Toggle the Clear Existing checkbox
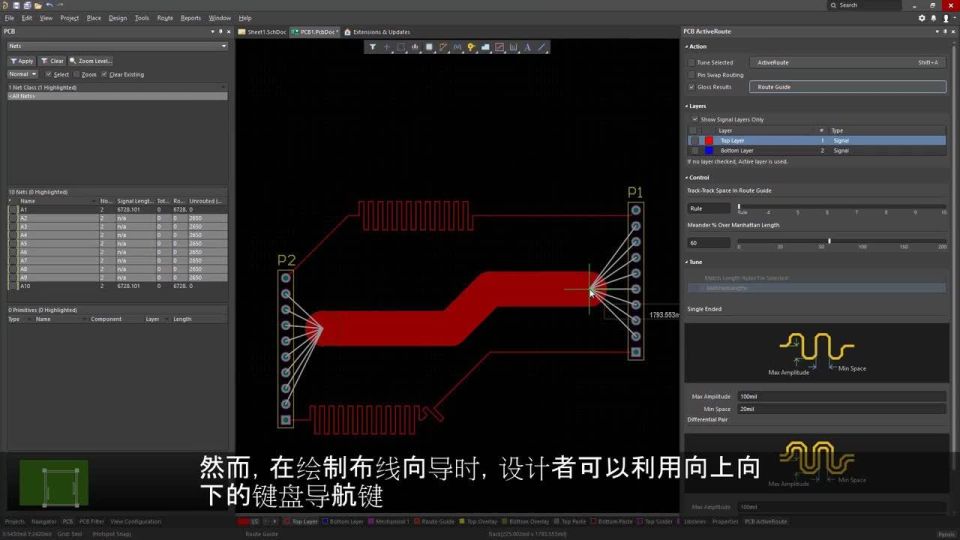The image size is (960, 540). 104,74
